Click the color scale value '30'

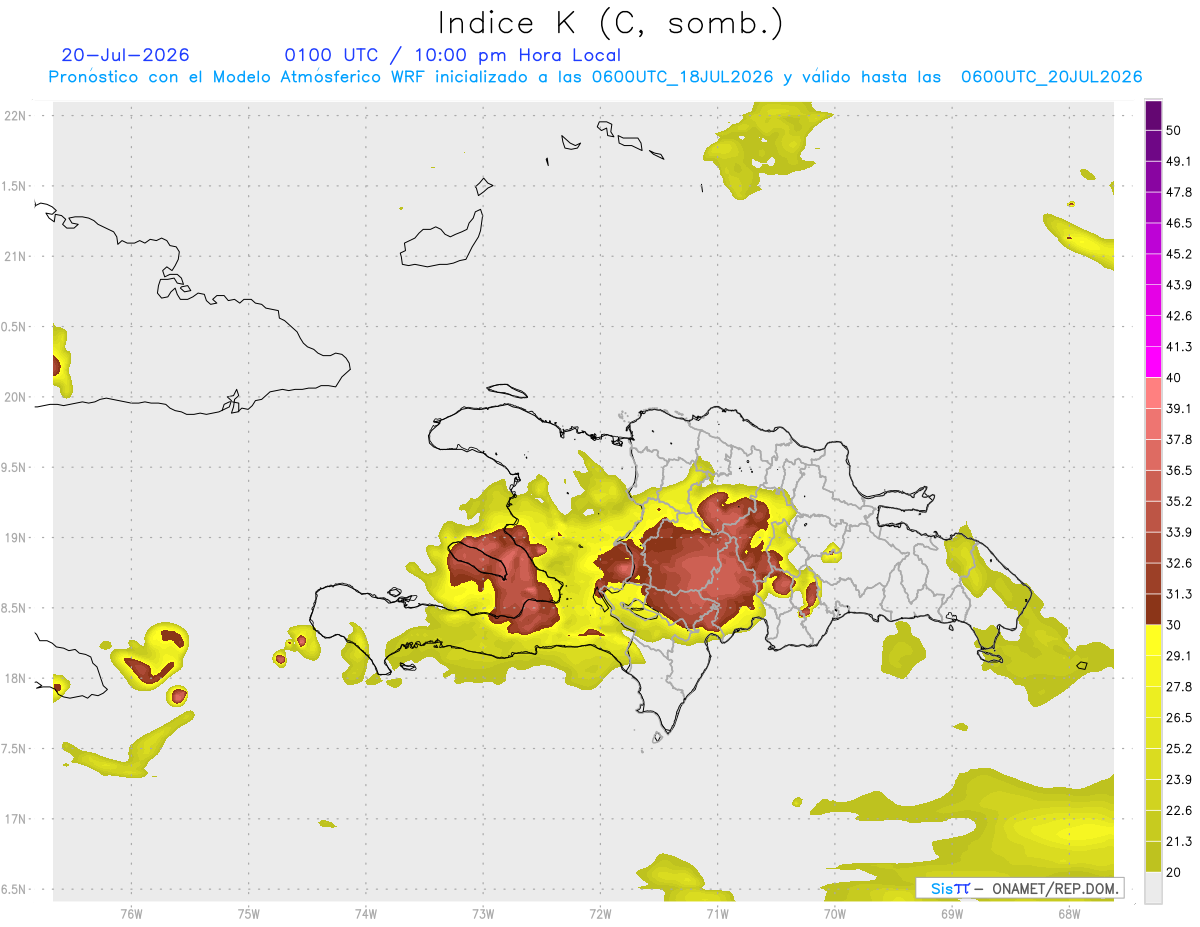(x=1174, y=625)
